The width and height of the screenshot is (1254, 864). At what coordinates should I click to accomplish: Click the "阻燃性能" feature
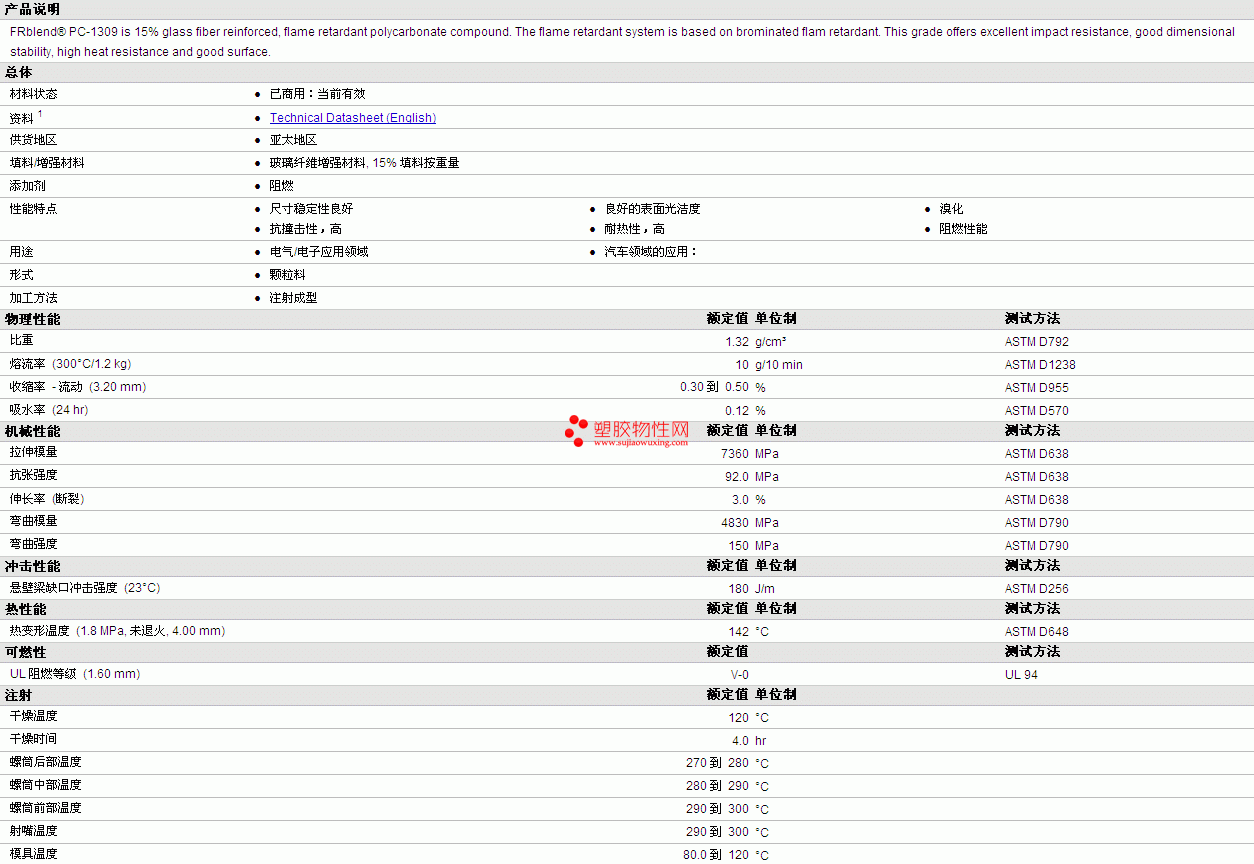pos(963,229)
